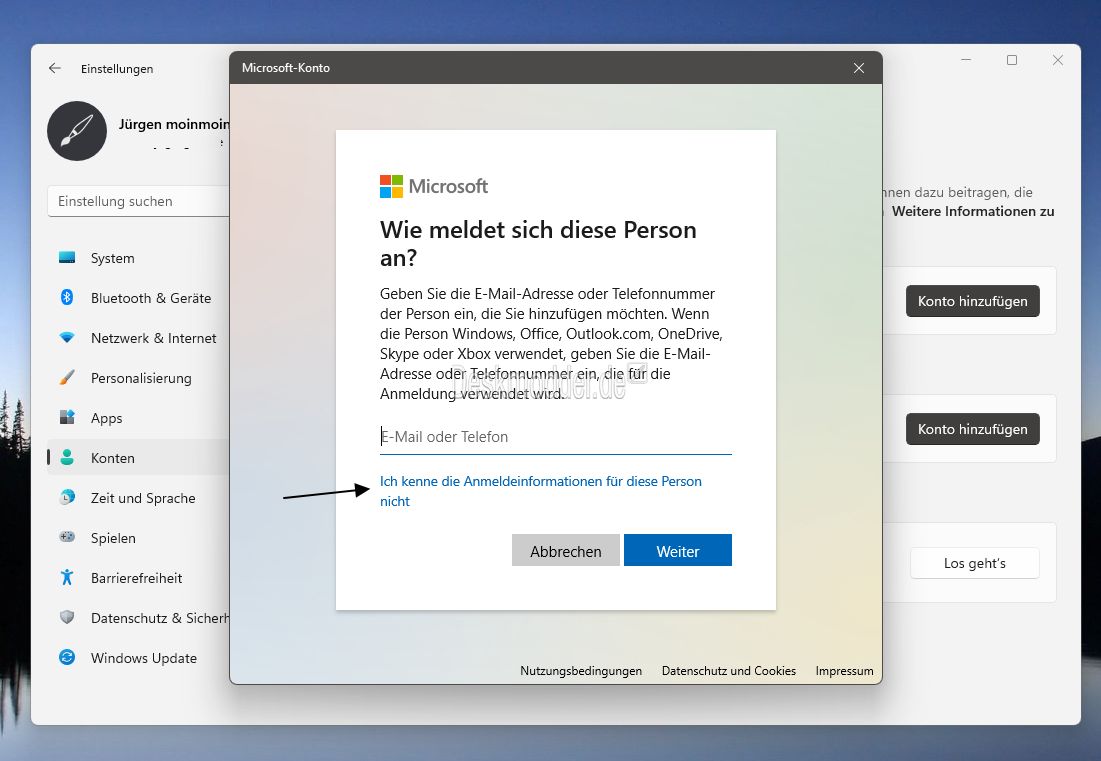Click the Abbrechen button
This screenshot has height=761, width=1101.
point(565,550)
